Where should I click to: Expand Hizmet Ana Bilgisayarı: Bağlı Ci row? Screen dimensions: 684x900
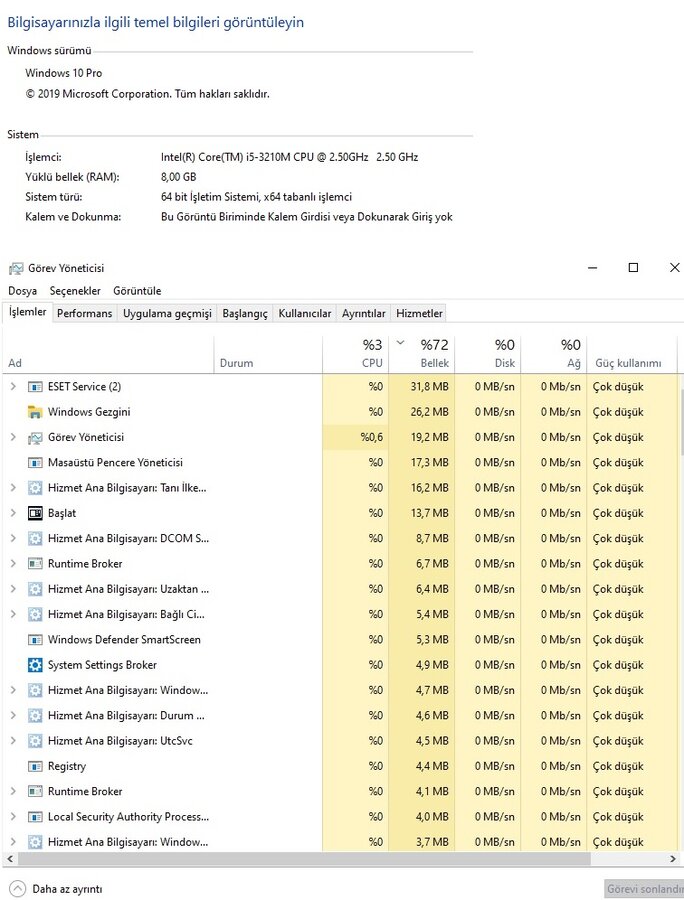pyautogui.click(x=13, y=614)
